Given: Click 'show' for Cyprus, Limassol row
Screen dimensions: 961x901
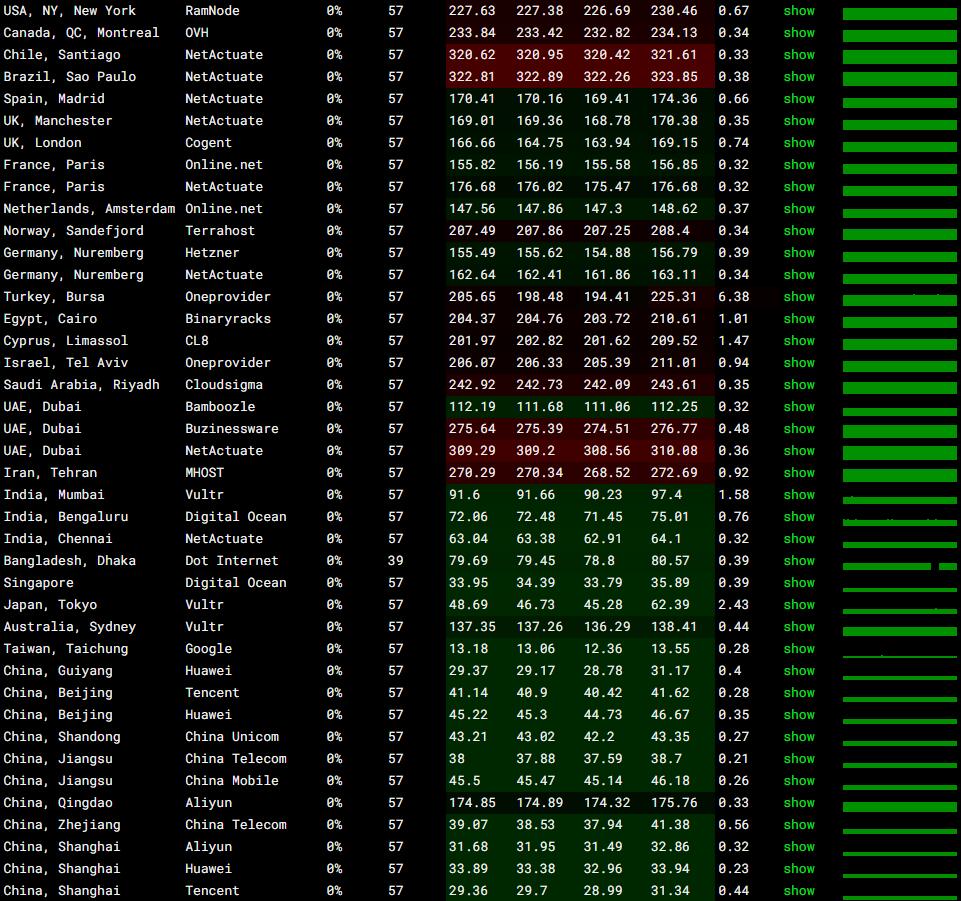Looking at the screenshot, I should tap(799, 341).
